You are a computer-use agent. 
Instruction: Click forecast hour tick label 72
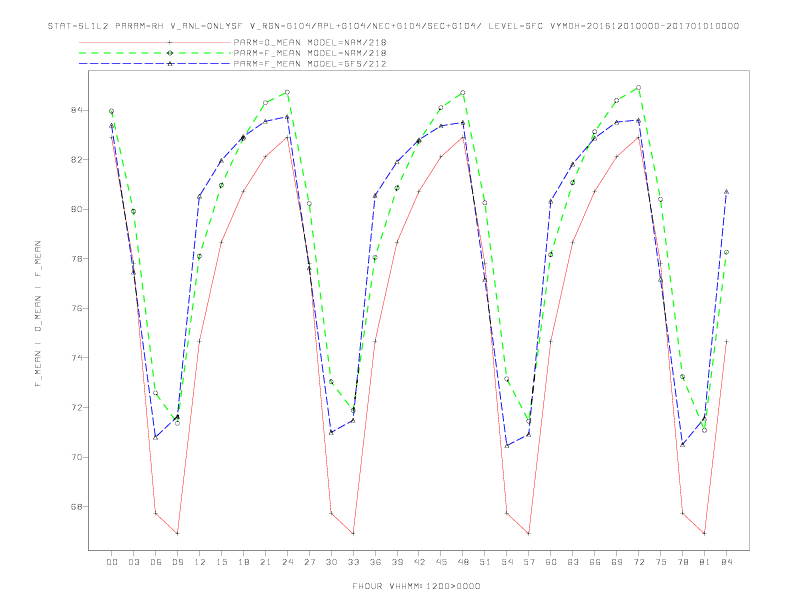click(639, 562)
